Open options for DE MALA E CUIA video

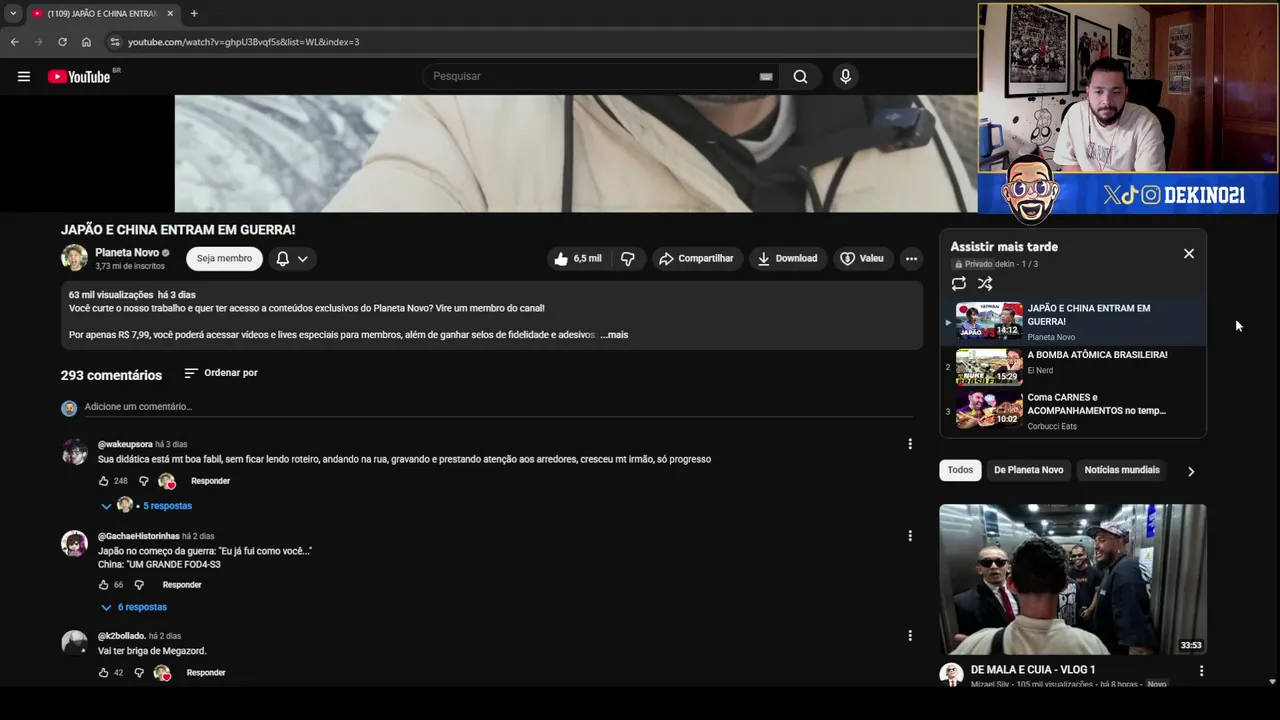click(1201, 671)
